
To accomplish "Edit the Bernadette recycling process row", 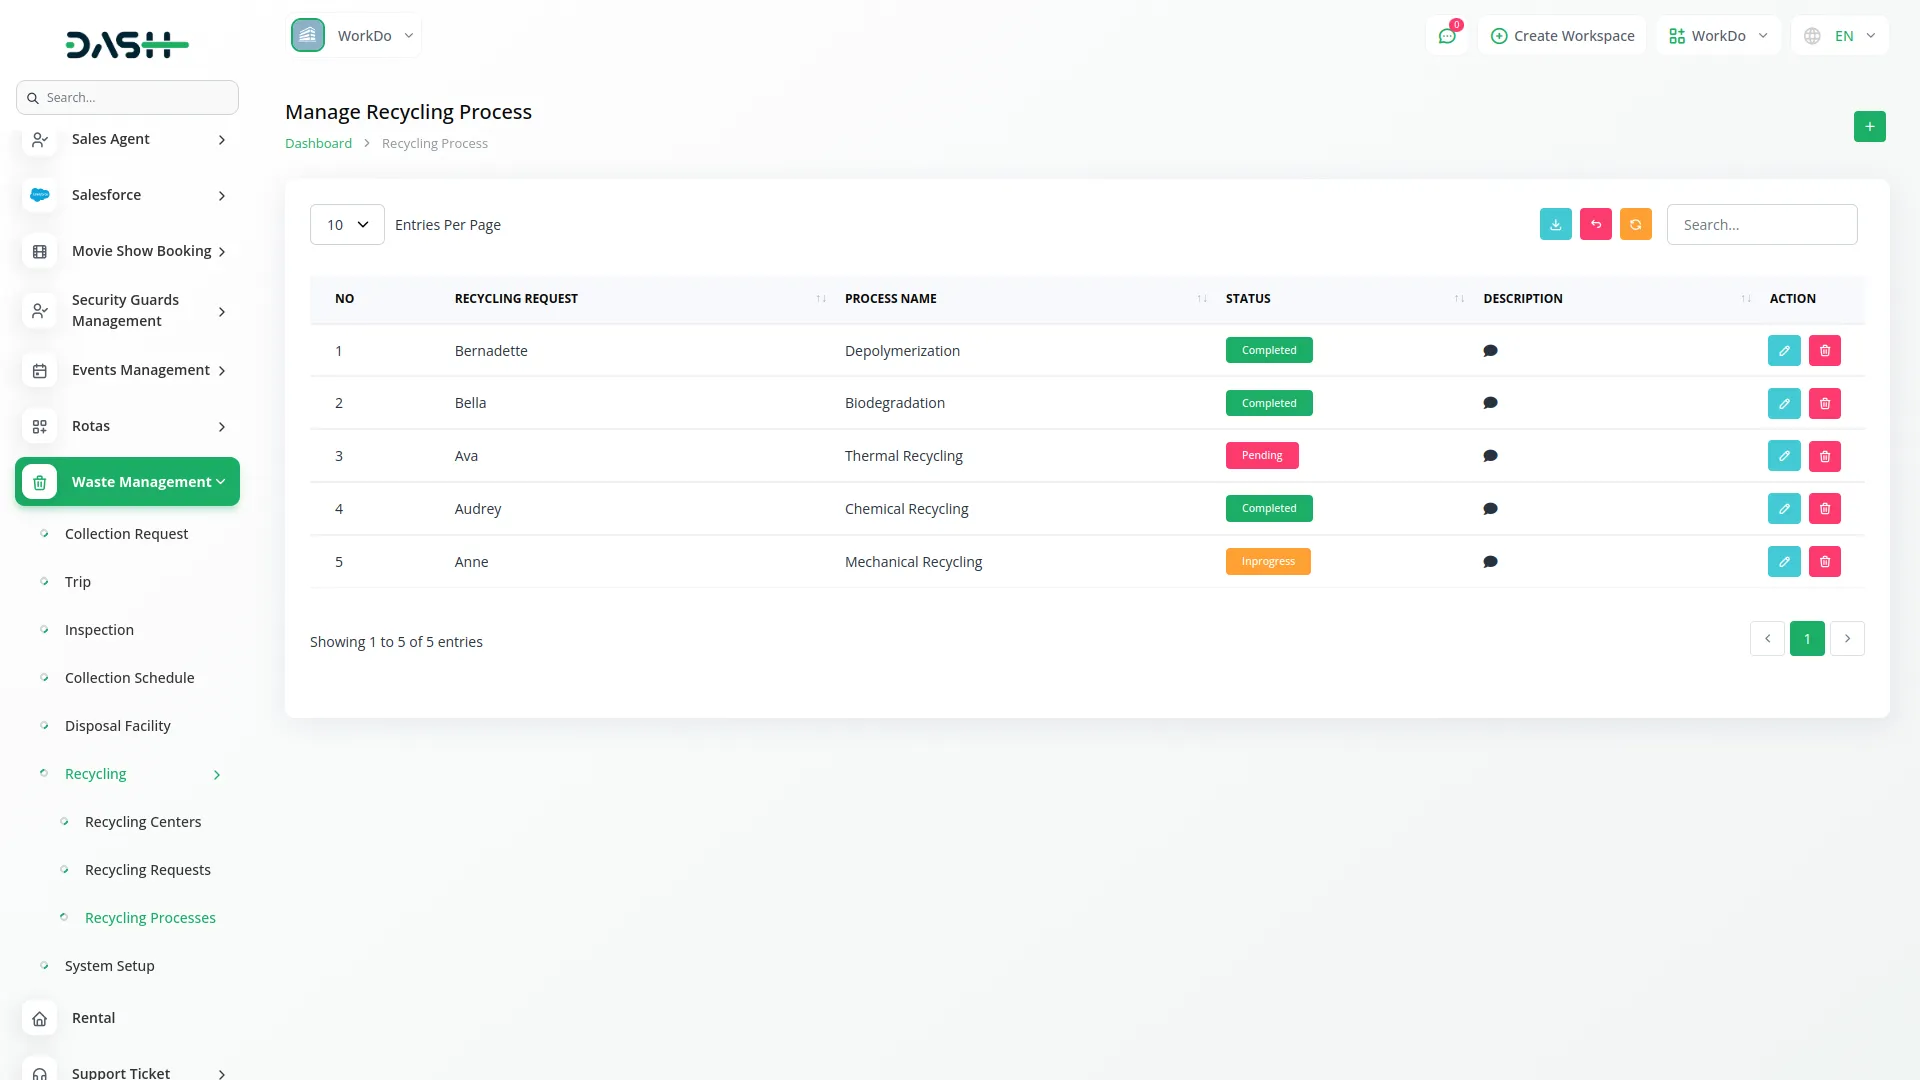I will [x=1783, y=351].
